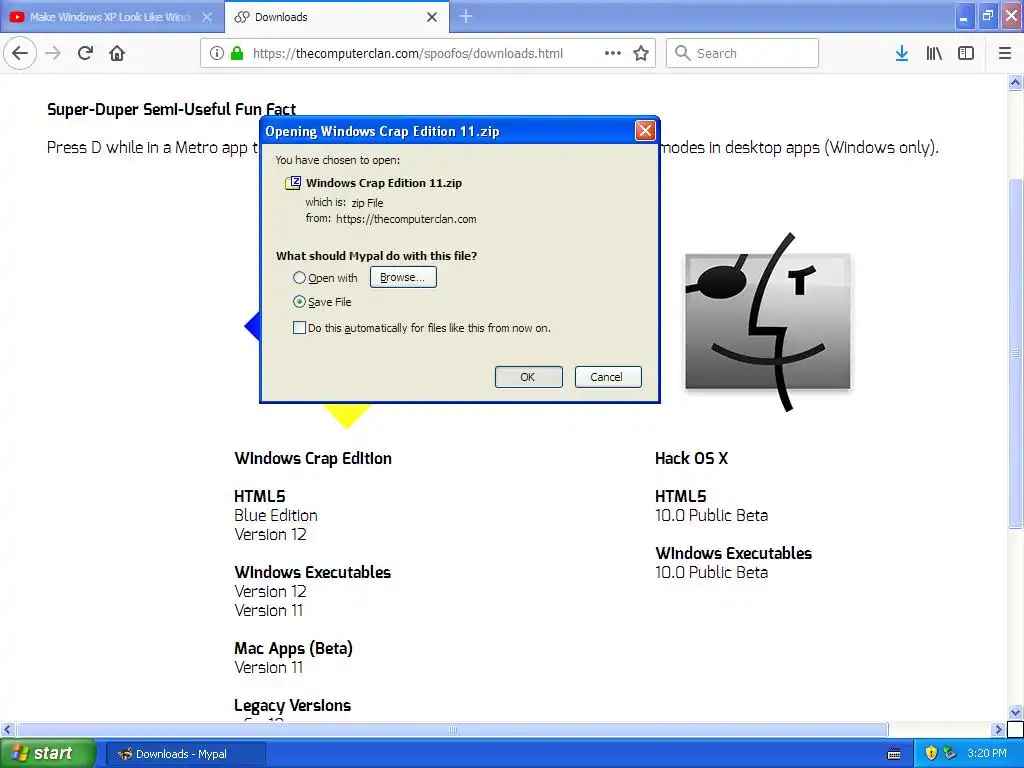Select the Downloads tab

(x=336, y=17)
